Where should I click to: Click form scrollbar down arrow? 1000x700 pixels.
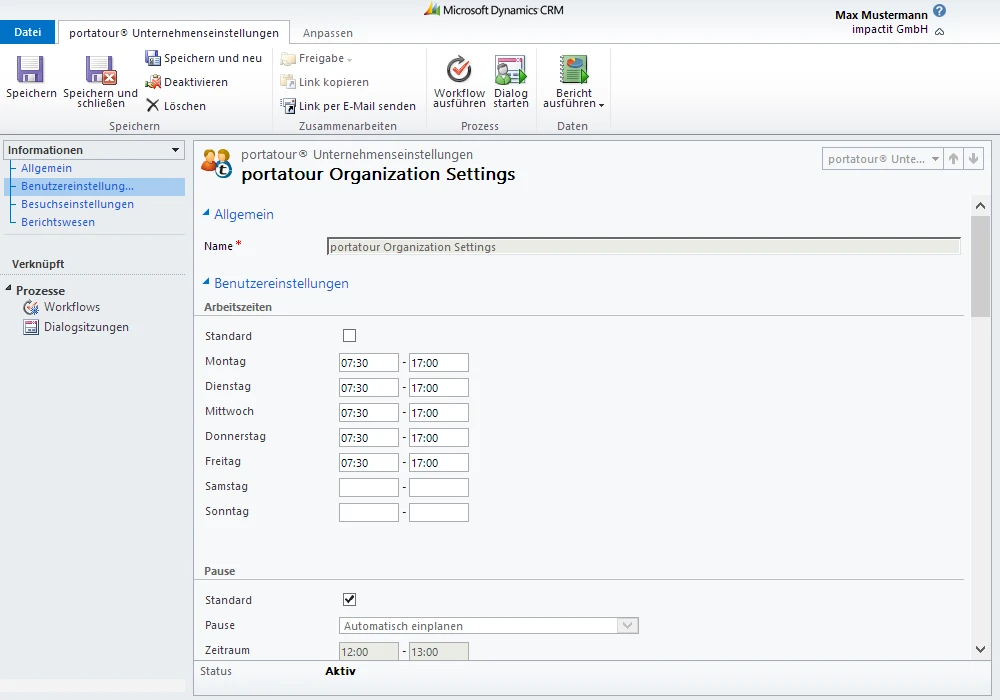[980, 650]
